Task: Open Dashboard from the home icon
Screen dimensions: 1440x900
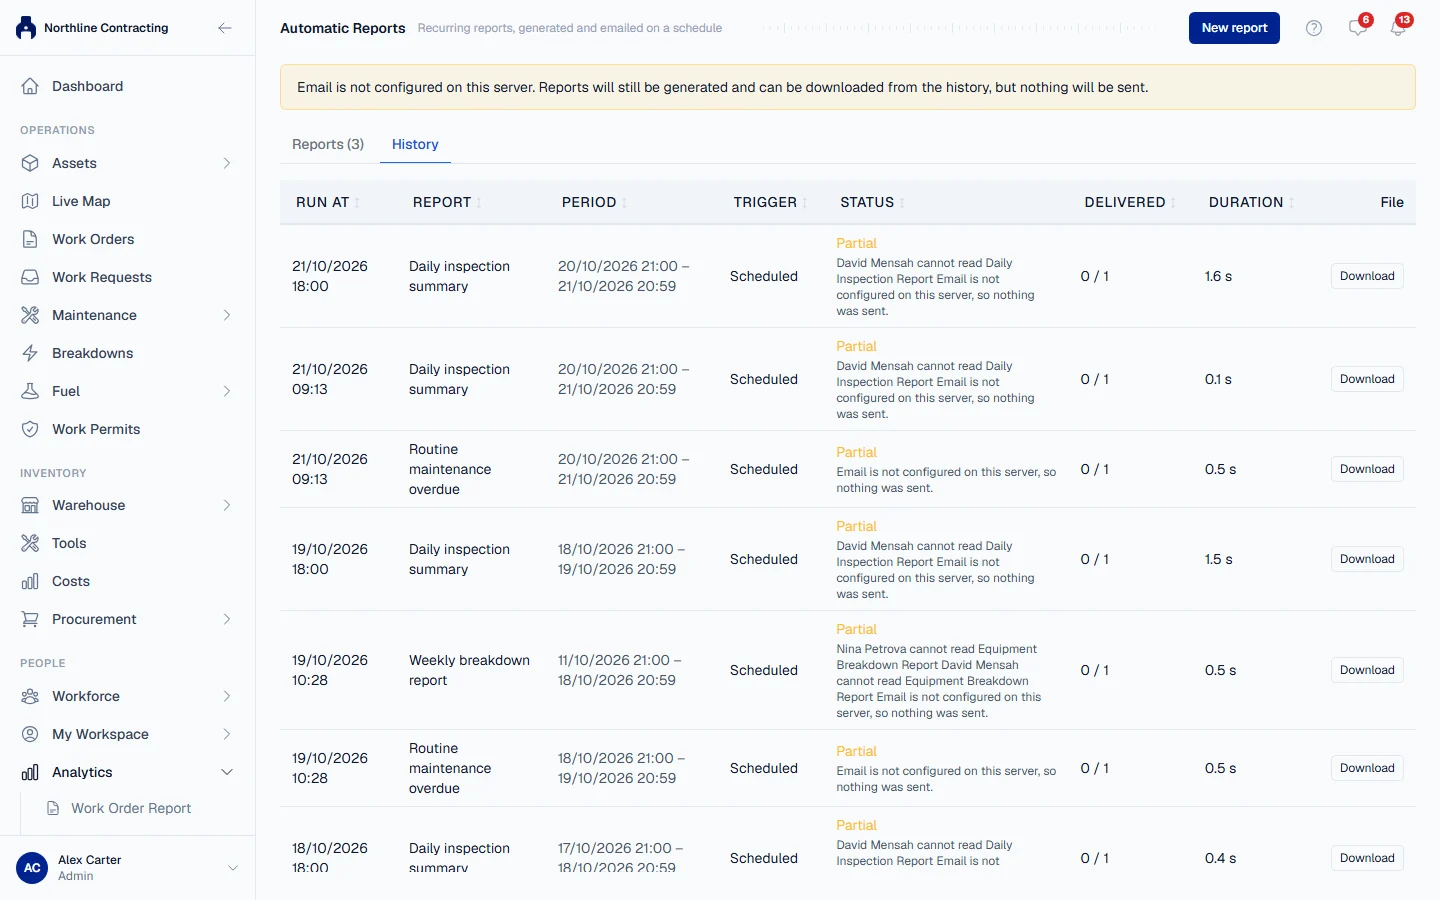Action: click(x=30, y=86)
